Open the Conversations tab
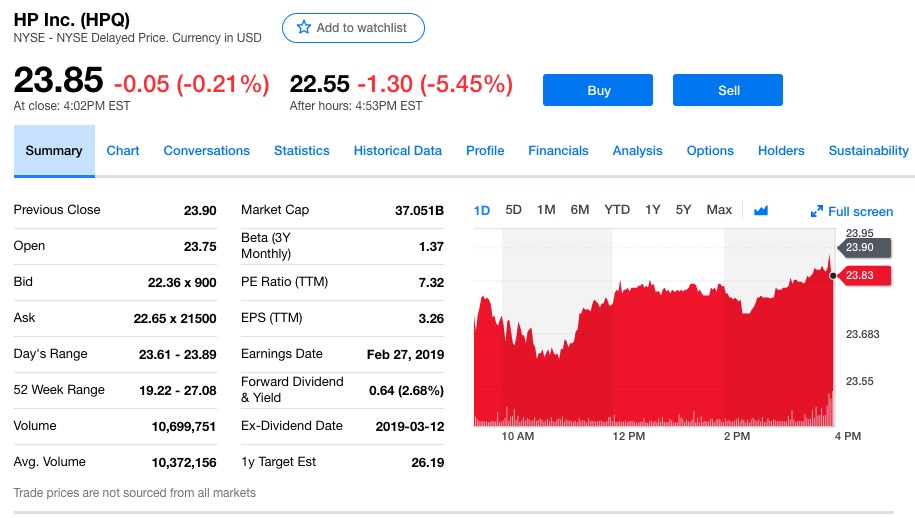This screenshot has height=518, width=915. [x=206, y=151]
